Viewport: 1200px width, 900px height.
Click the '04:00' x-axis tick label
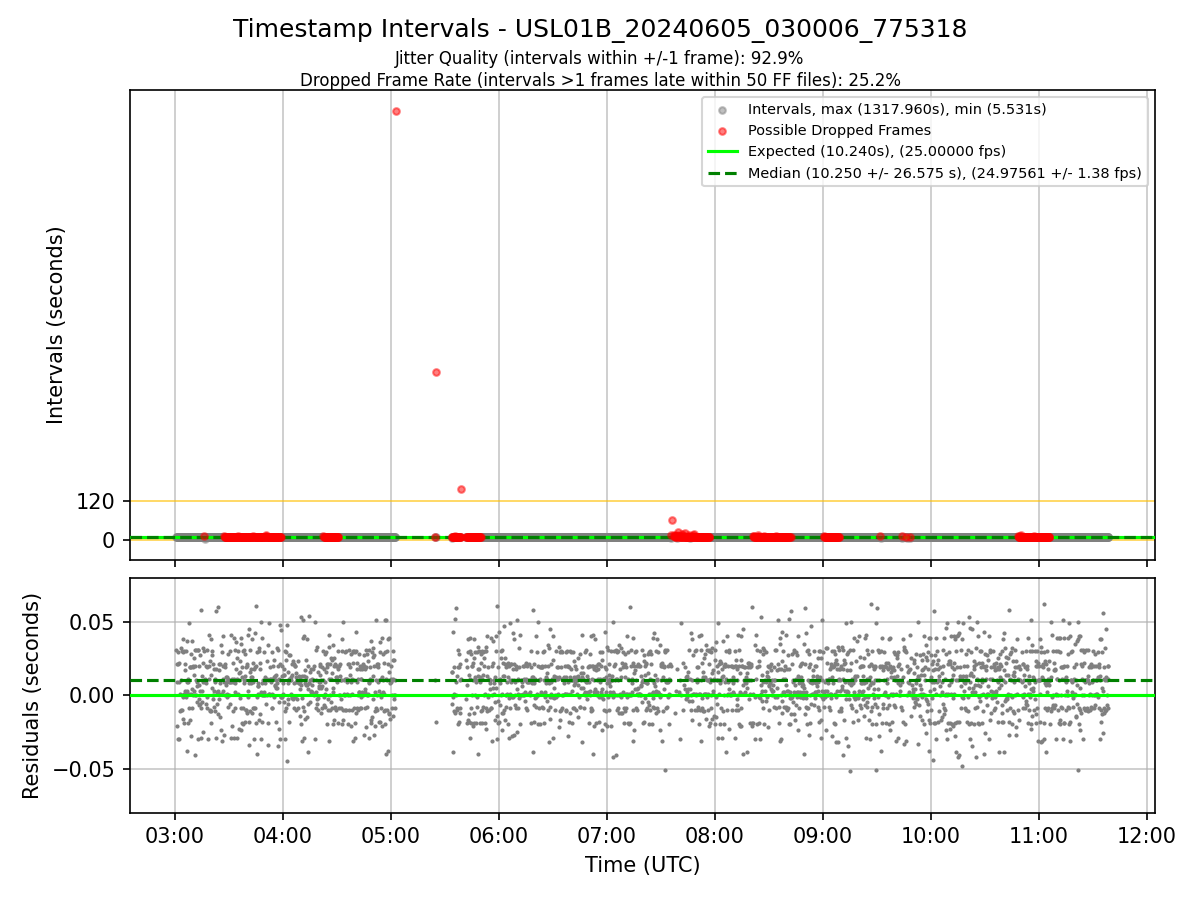click(283, 836)
